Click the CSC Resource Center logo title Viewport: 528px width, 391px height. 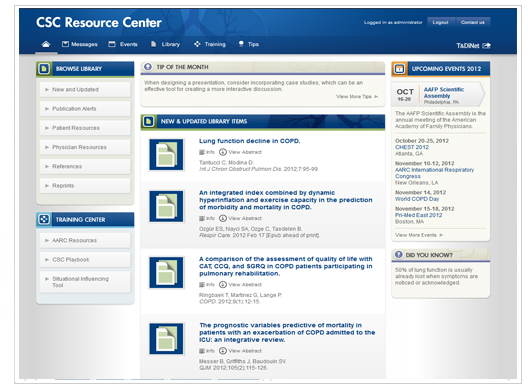(99, 23)
